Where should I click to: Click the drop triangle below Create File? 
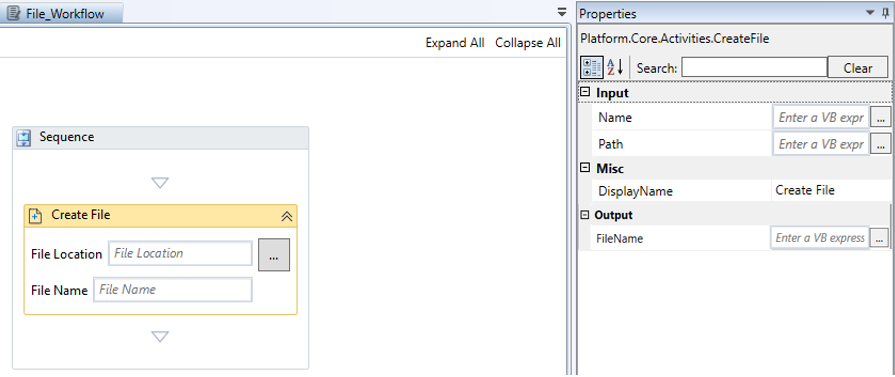[x=160, y=337]
